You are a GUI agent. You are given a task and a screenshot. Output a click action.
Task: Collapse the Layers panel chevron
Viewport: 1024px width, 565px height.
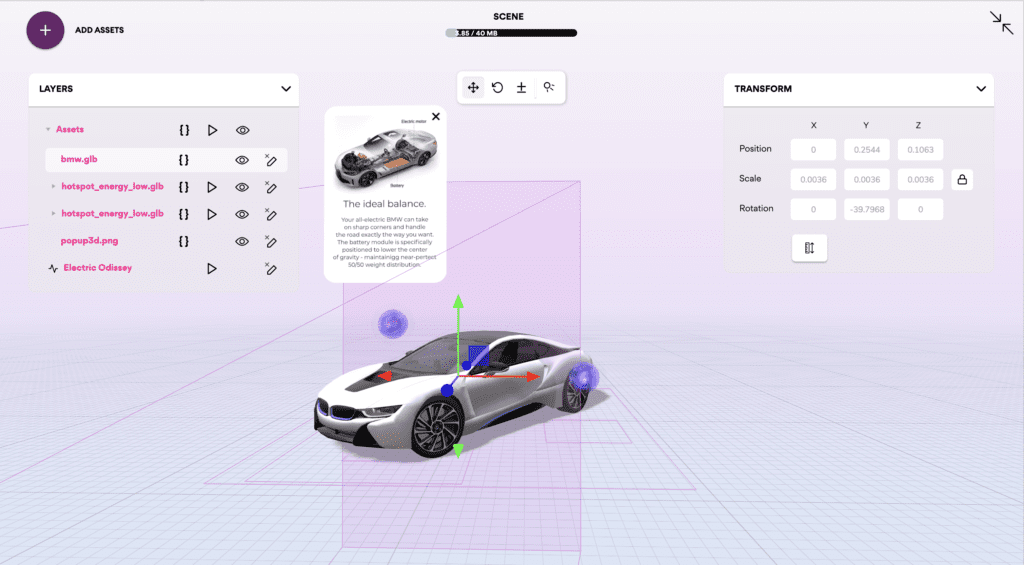click(286, 89)
